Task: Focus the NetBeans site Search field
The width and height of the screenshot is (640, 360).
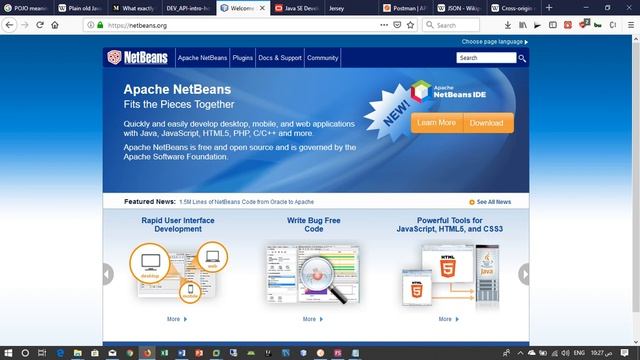Action: point(486,58)
